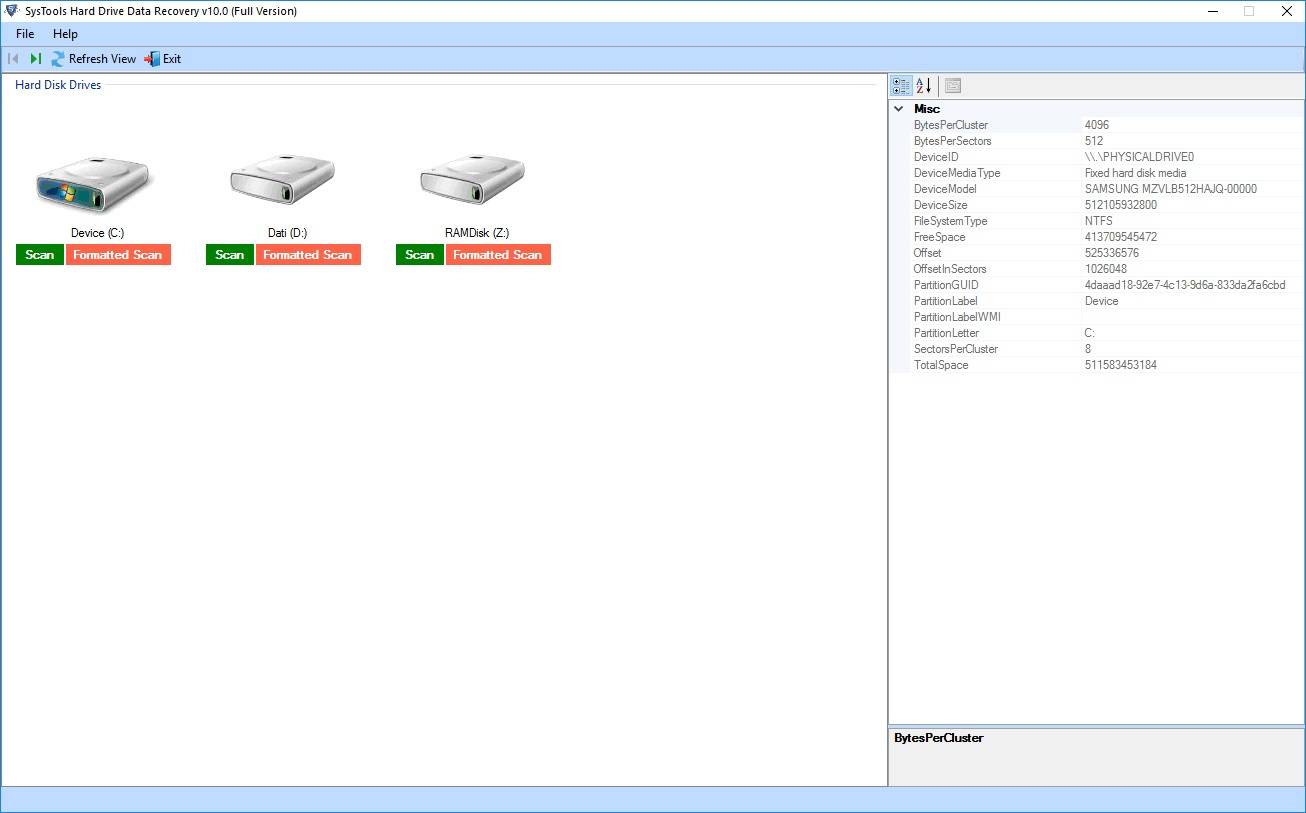1306x813 pixels.
Task: Click the SysTools app icon in title bar
Action: tap(12, 11)
